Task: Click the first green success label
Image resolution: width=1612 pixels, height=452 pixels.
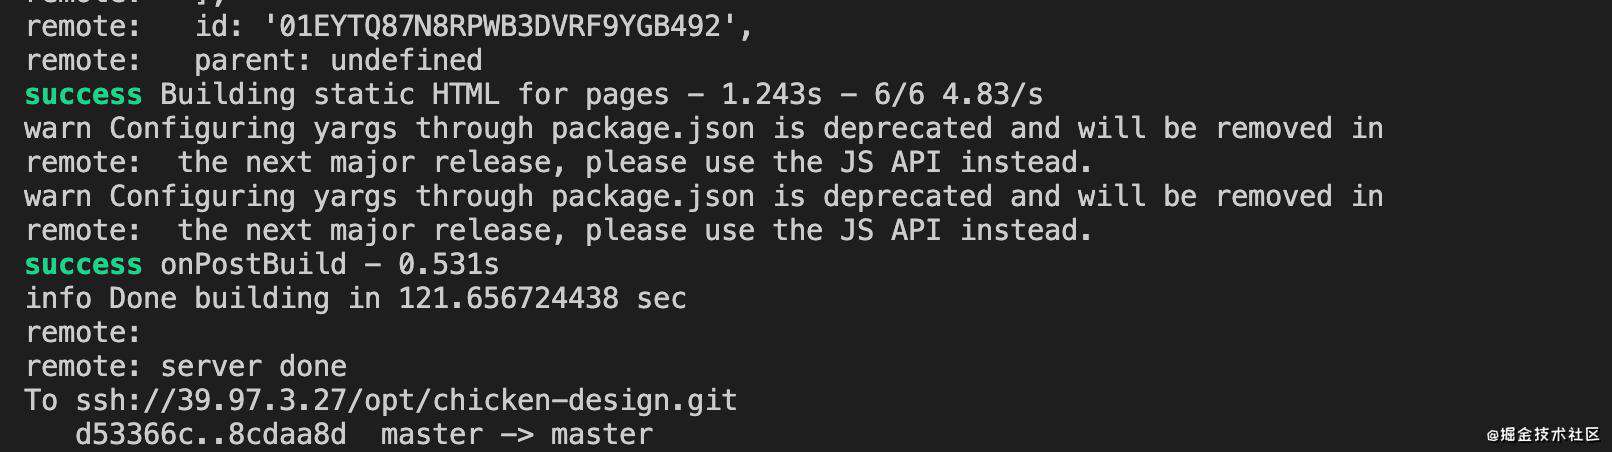Action: coord(83,95)
